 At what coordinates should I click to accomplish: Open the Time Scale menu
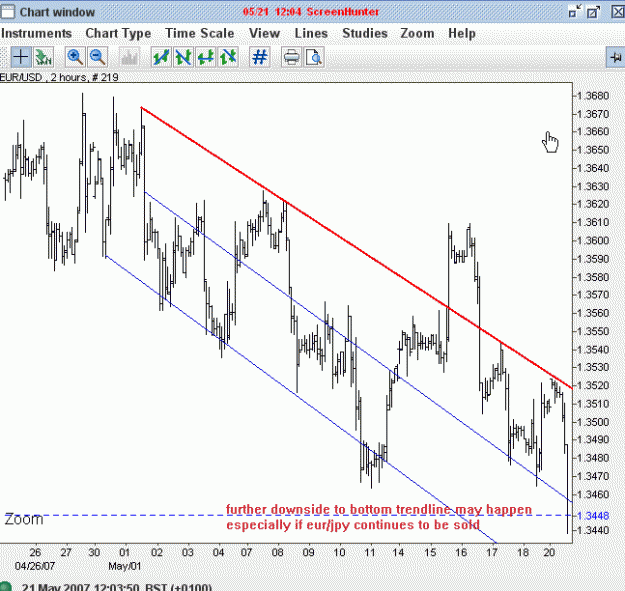(x=200, y=33)
